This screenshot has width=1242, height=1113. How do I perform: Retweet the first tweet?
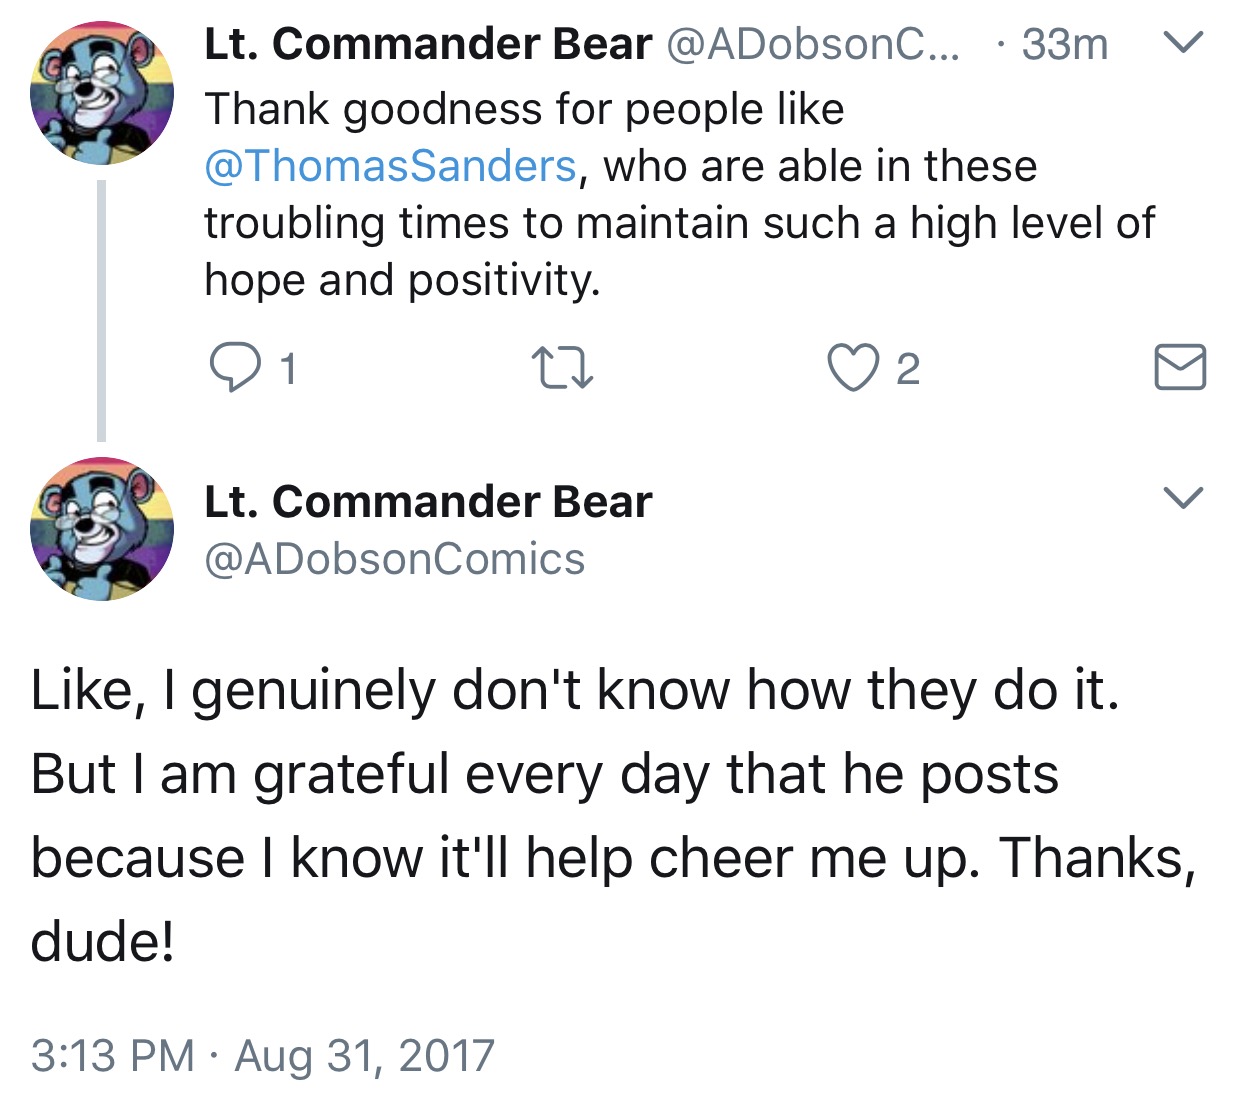[561, 368]
